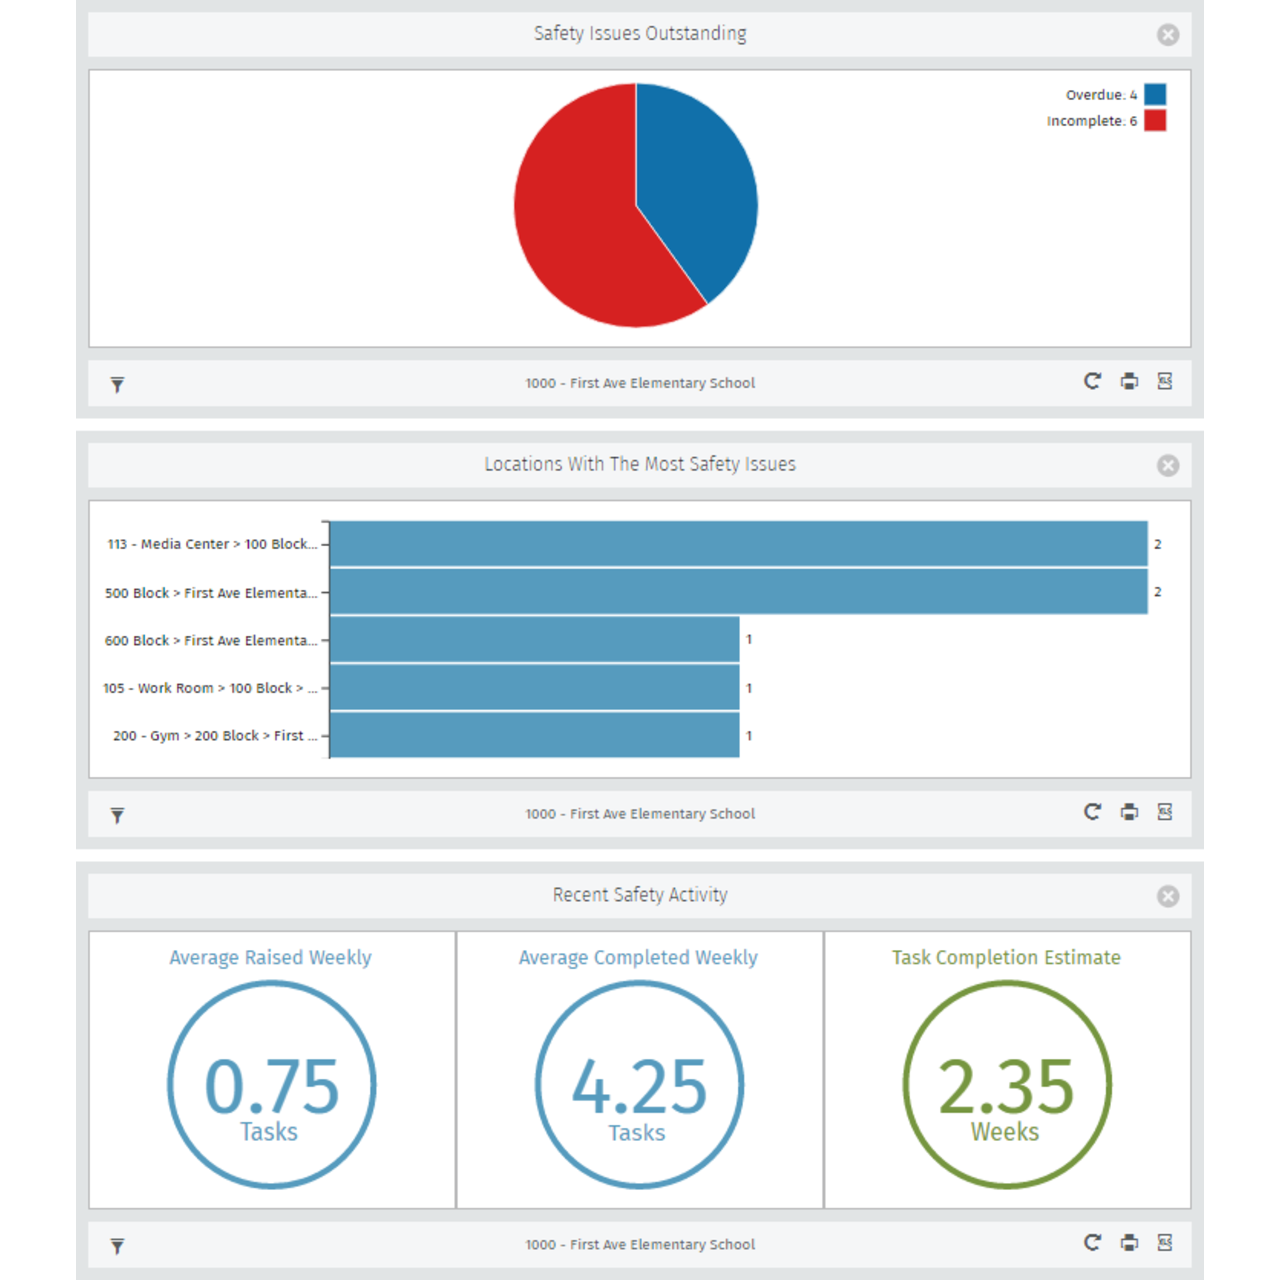Screen dimensions: 1280x1280
Task: Close the Safety Issues Outstanding widget
Action: [1168, 35]
